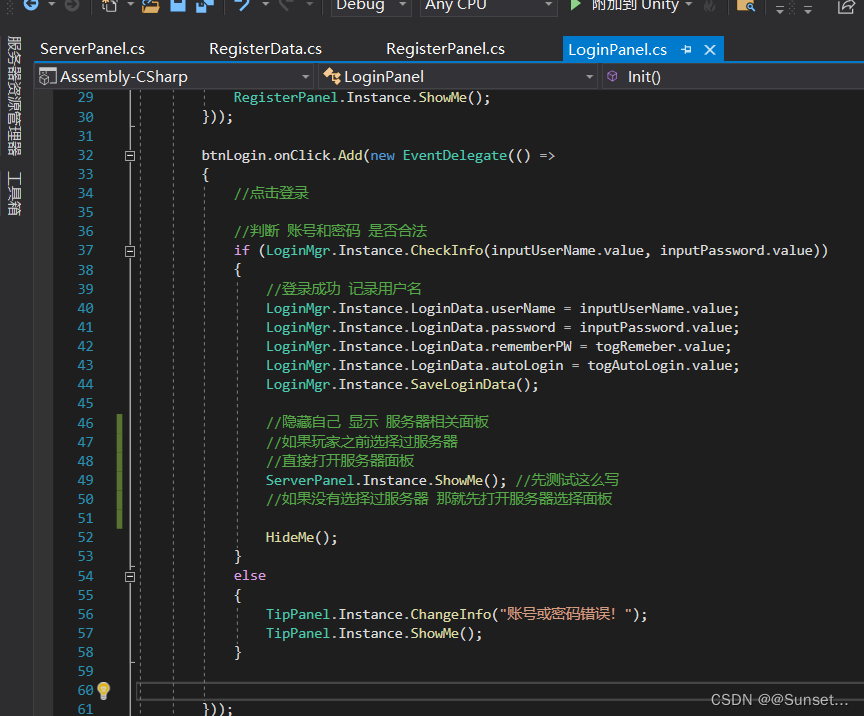Open the New Item dropdown arrow
Image resolution: width=864 pixels, height=716 pixels.
pyautogui.click(x=131, y=4)
